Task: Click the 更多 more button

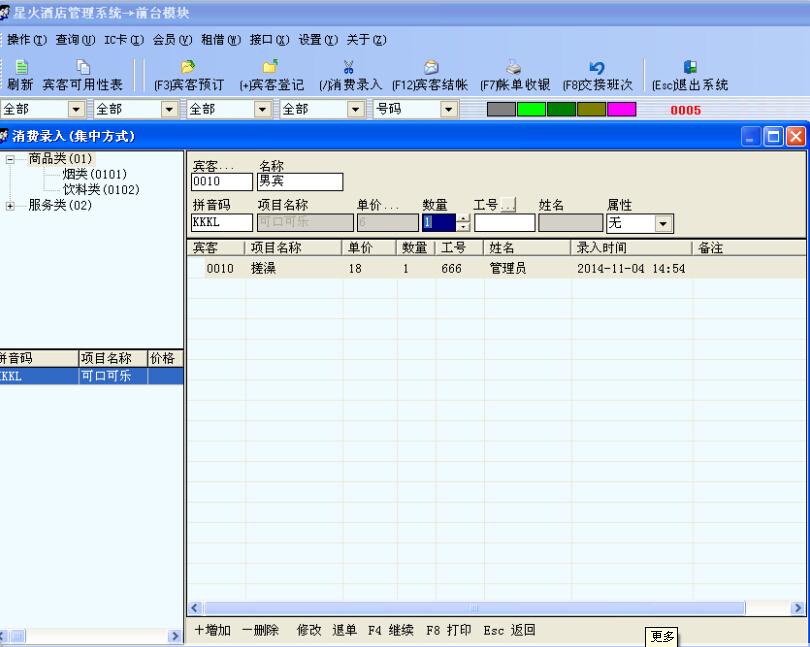Action: point(662,637)
